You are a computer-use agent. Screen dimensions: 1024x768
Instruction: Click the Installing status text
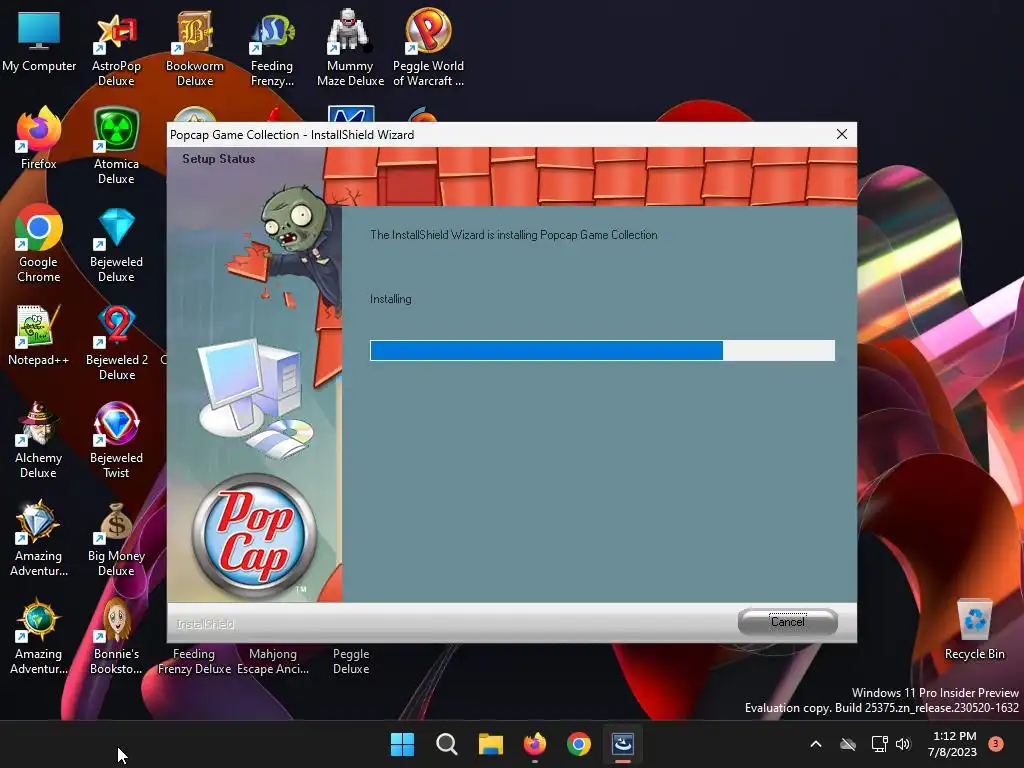coord(391,299)
